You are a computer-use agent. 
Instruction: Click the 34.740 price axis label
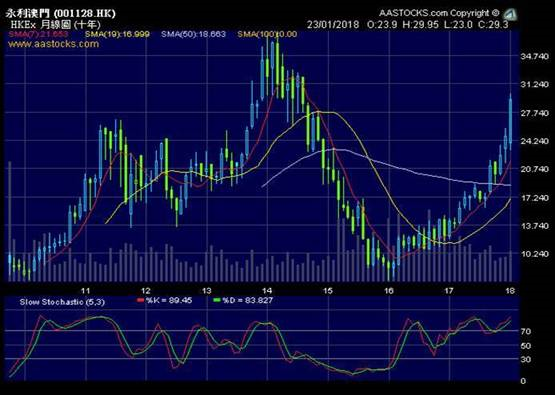534,56
